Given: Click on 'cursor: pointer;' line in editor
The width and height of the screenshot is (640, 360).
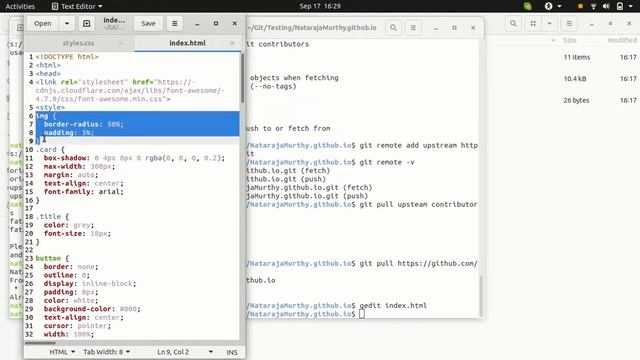Looking at the screenshot, I should click(x=77, y=326).
